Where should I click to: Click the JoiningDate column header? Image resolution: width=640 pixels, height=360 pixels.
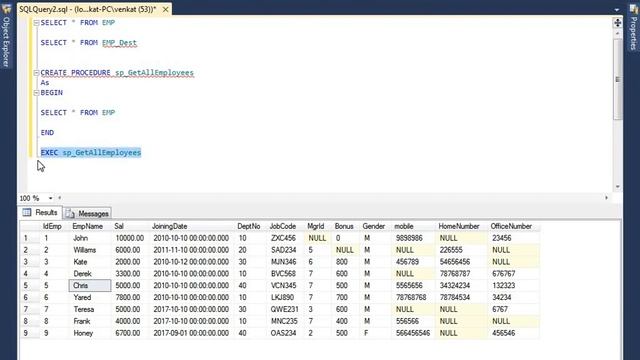point(192,226)
